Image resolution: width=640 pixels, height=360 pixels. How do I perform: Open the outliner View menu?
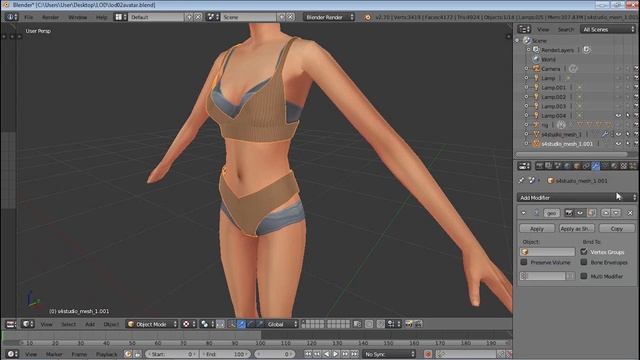click(x=543, y=29)
